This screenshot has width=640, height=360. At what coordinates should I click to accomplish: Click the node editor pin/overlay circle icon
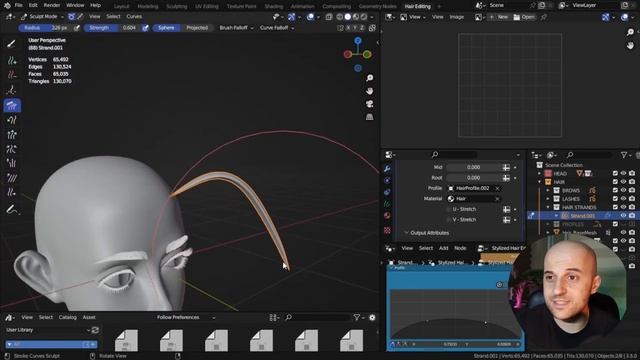[x=500, y=284]
